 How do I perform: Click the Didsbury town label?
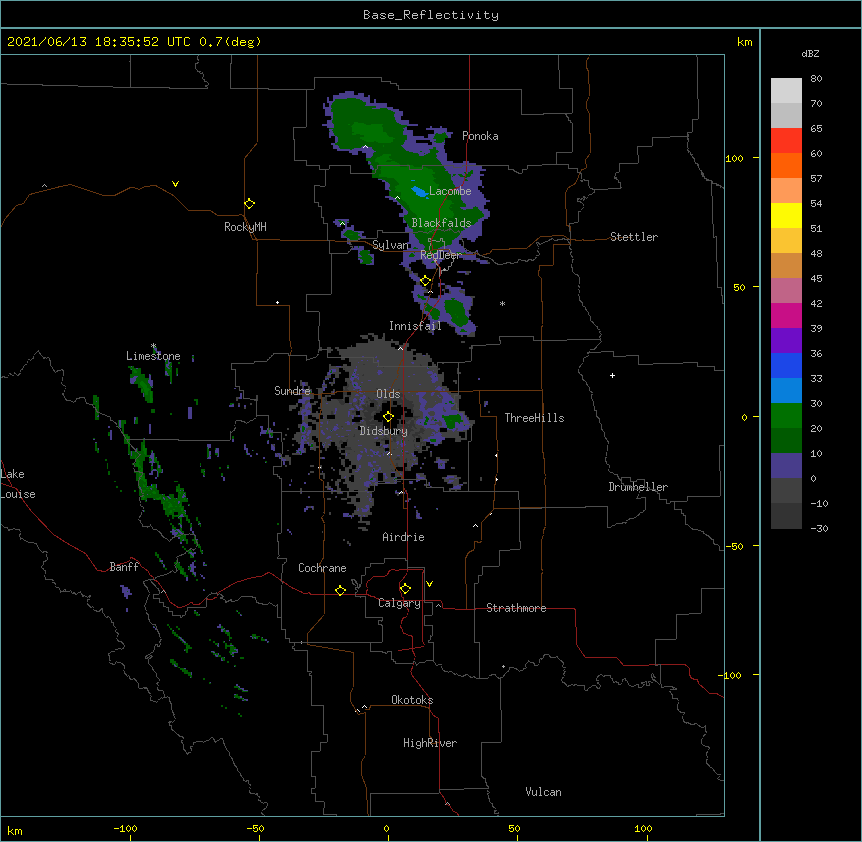click(384, 431)
